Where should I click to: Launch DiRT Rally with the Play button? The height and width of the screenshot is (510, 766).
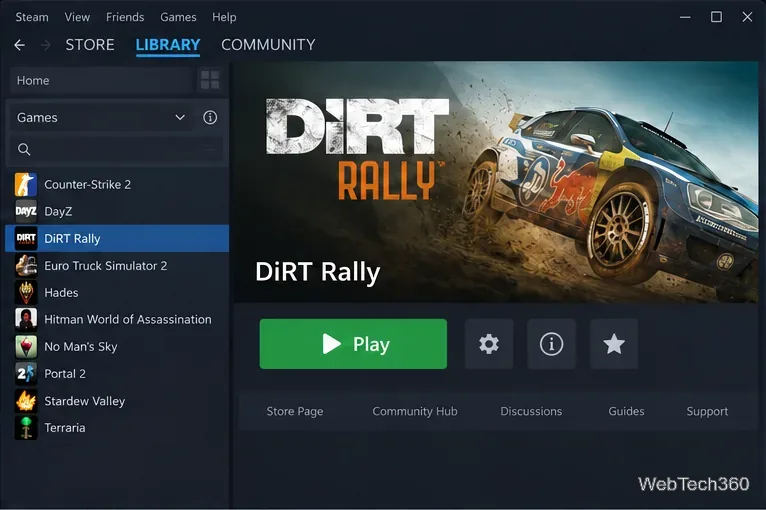353,344
